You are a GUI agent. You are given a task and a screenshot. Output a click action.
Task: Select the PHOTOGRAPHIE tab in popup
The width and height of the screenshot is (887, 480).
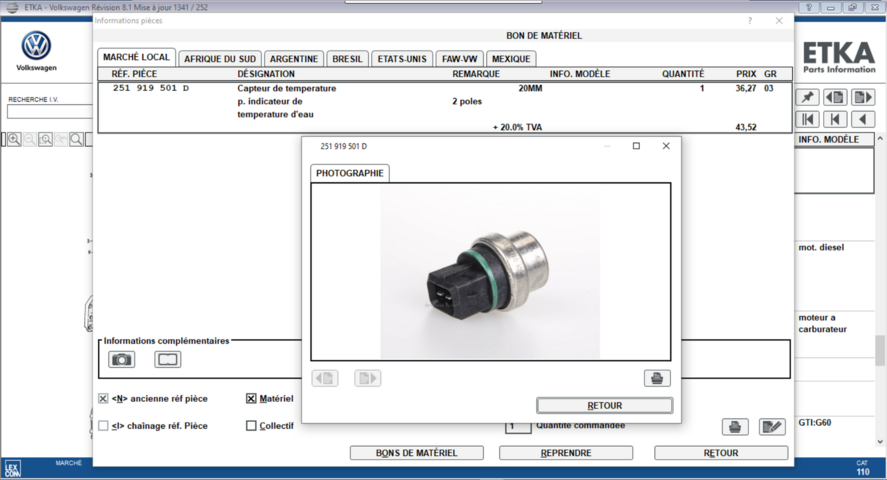(350, 173)
